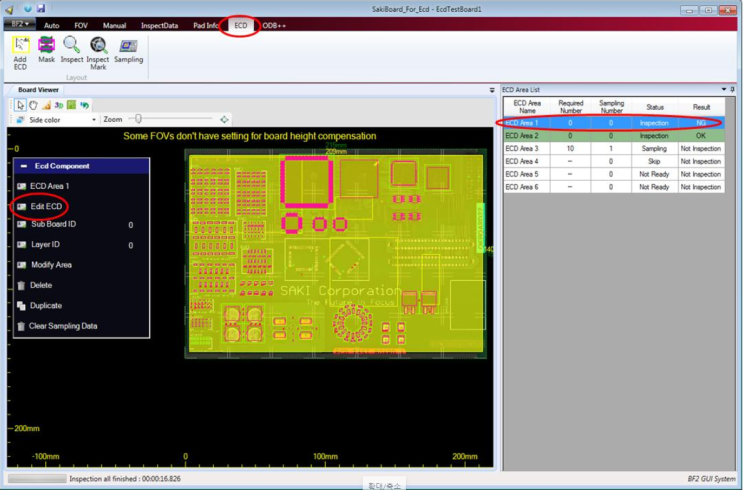Choose Duplicate in Ecd Component menu
This screenshot has height=490, width=743.
click(x=46, y=306)
